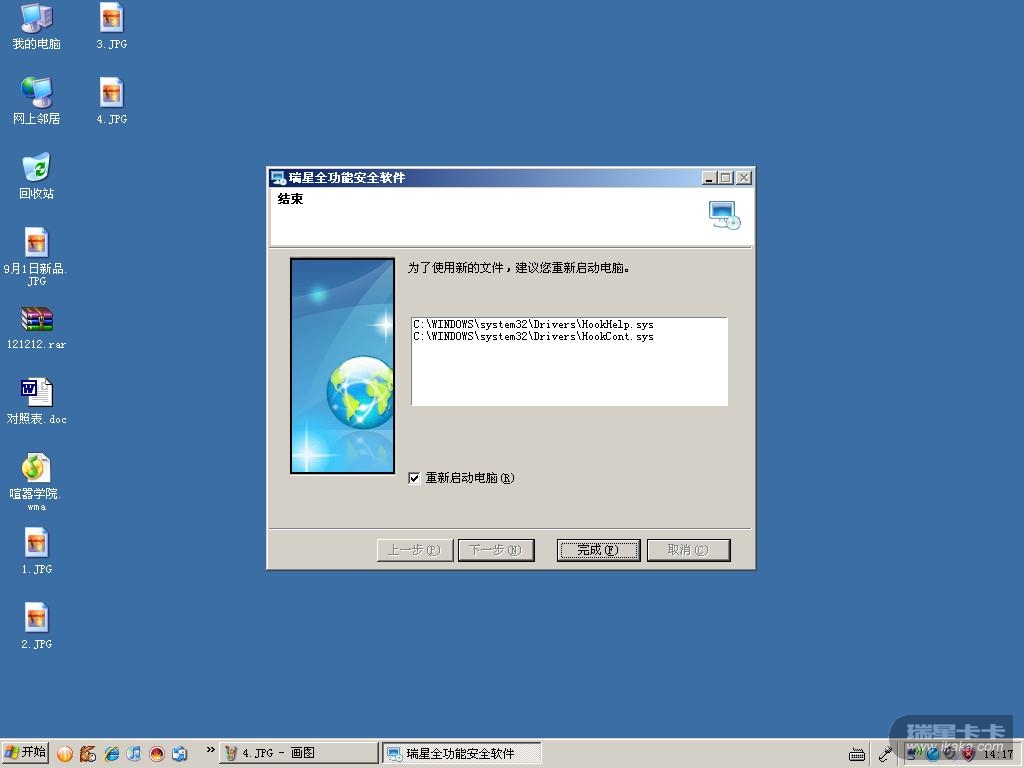Click the first orange quick launch icon
The height and width of the screenshot is (768, 1024).
point(65,754)
